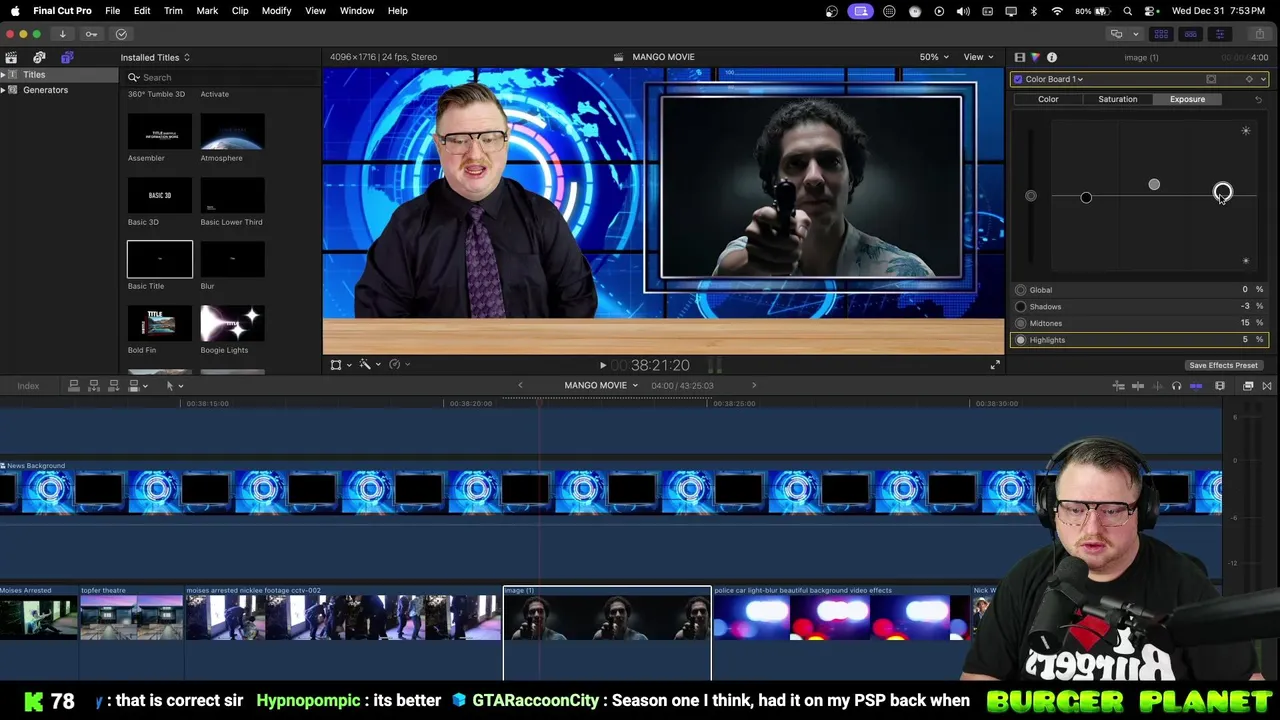Open the Apple menu

click(x=14, y=10)
